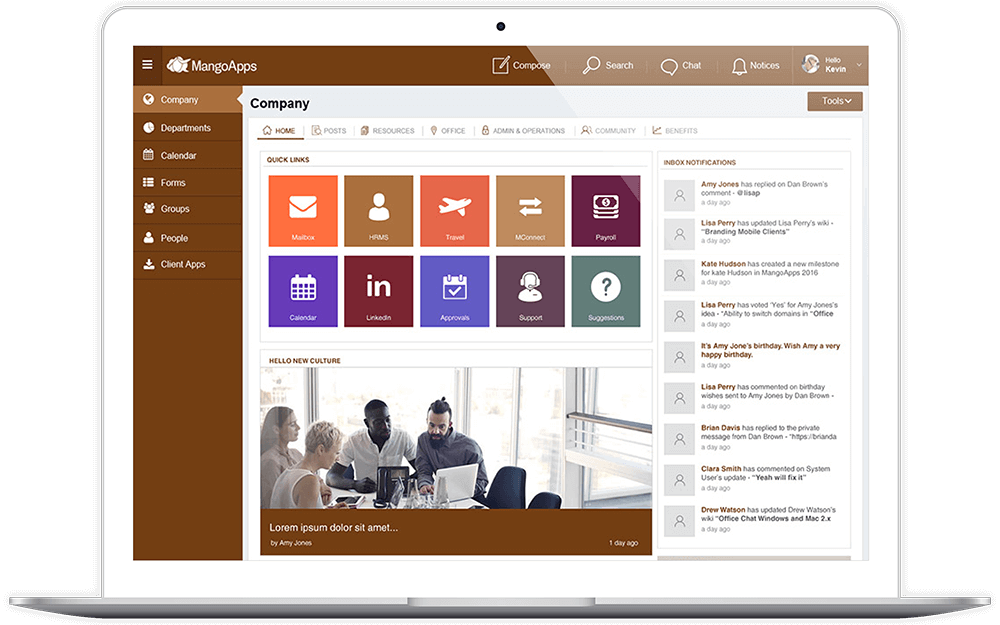The height and width of the screenshot is (625, 1000).
Task: Click the Payroll icon
Action: [606, 210]
